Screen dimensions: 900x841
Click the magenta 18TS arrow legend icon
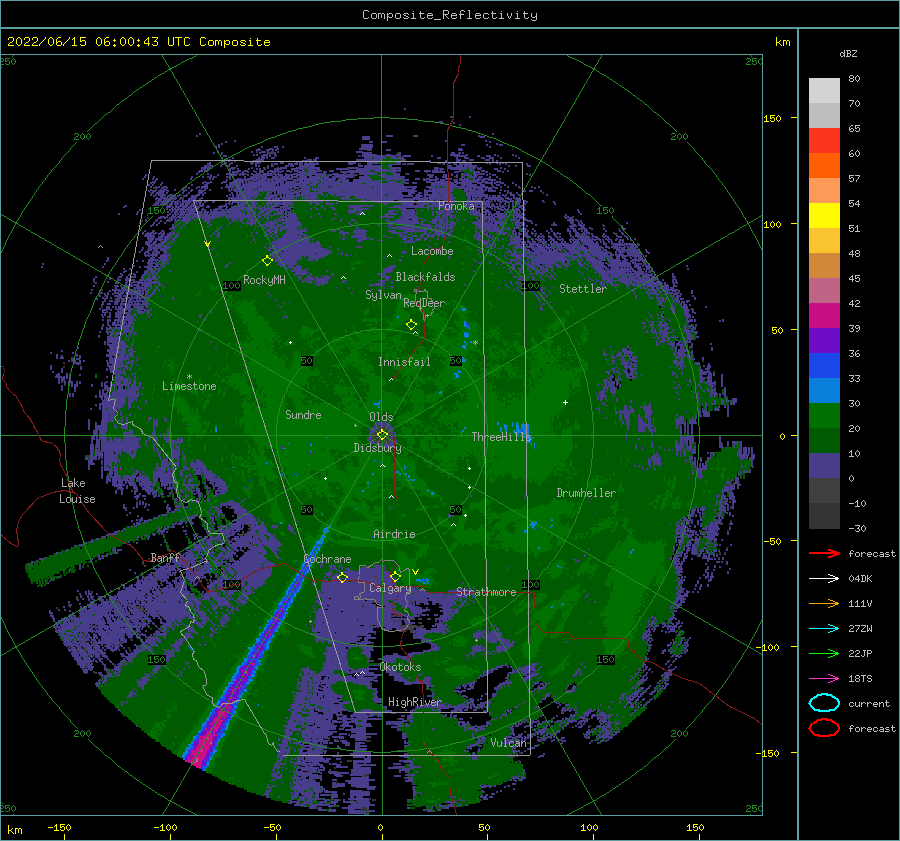click(824, 679)
